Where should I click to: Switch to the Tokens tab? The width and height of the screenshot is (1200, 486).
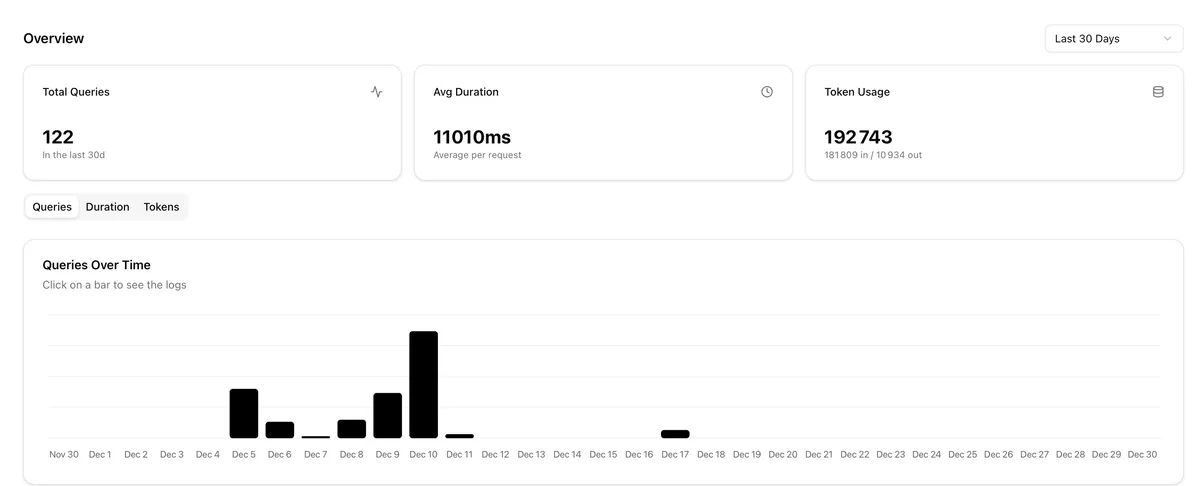161,207
